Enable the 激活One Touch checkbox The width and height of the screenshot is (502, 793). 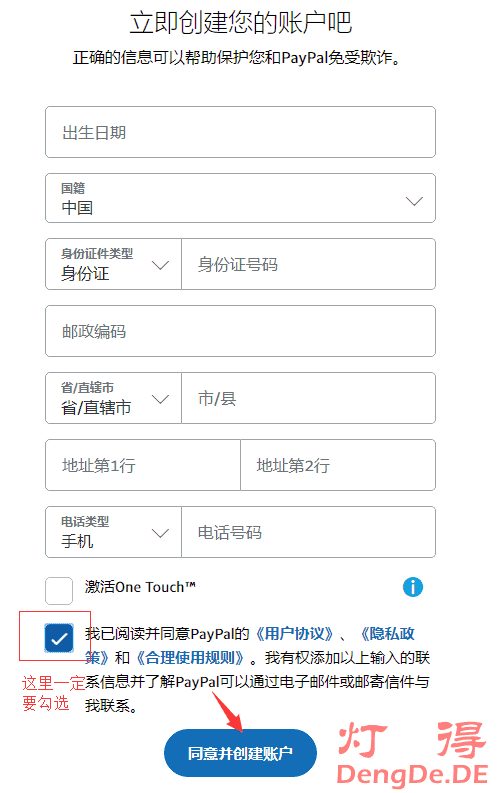coord(59,591)
